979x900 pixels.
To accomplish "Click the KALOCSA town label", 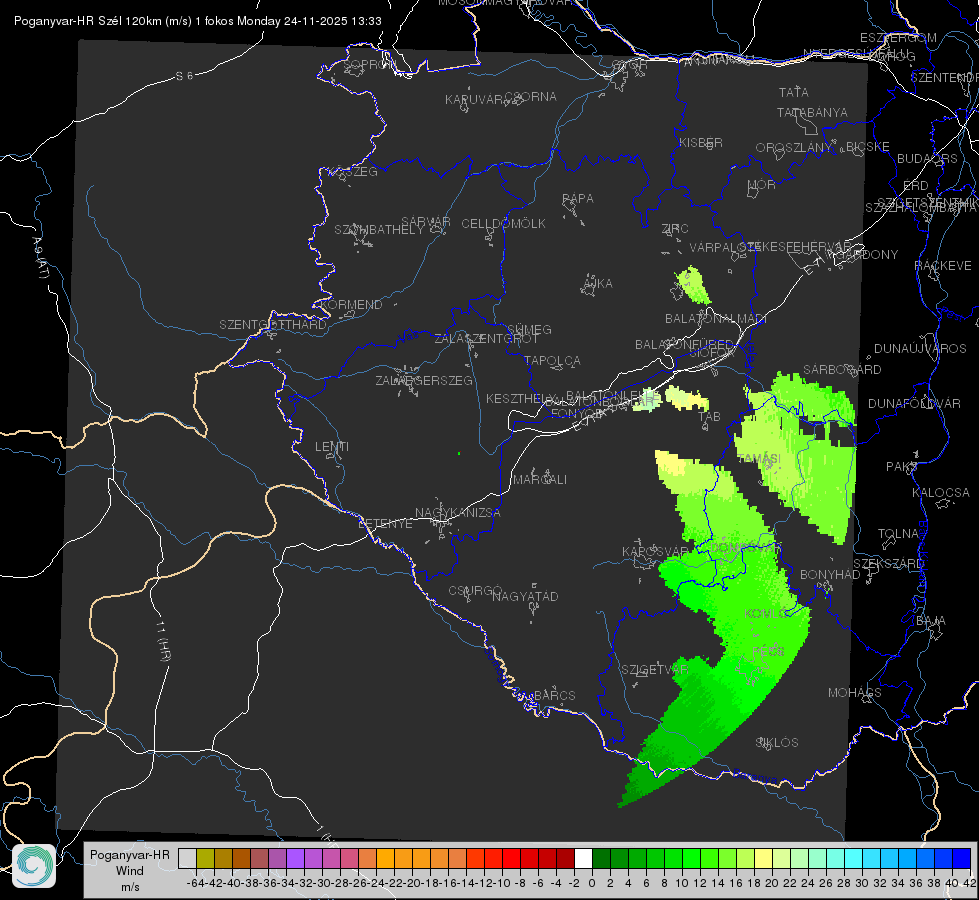I will (x=941, y=493).
